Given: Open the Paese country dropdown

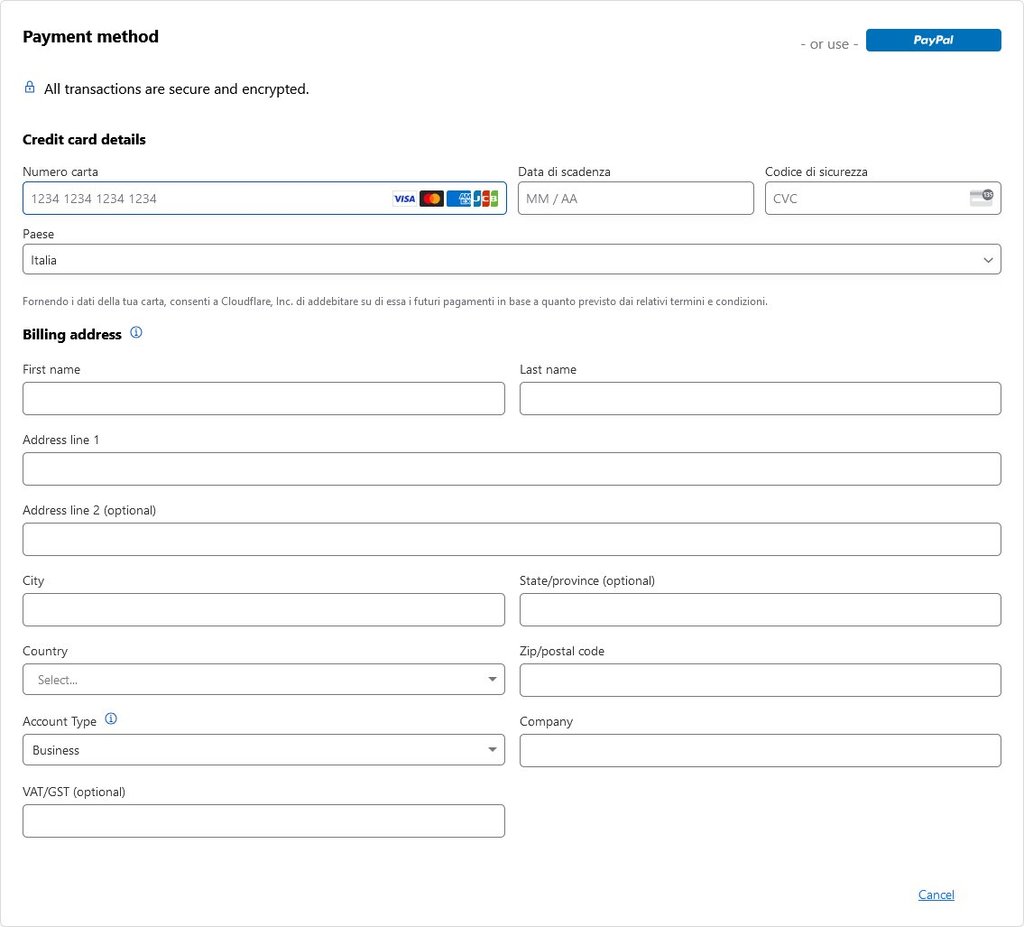Looking at the screenshot, I should (x=511, y=259).
